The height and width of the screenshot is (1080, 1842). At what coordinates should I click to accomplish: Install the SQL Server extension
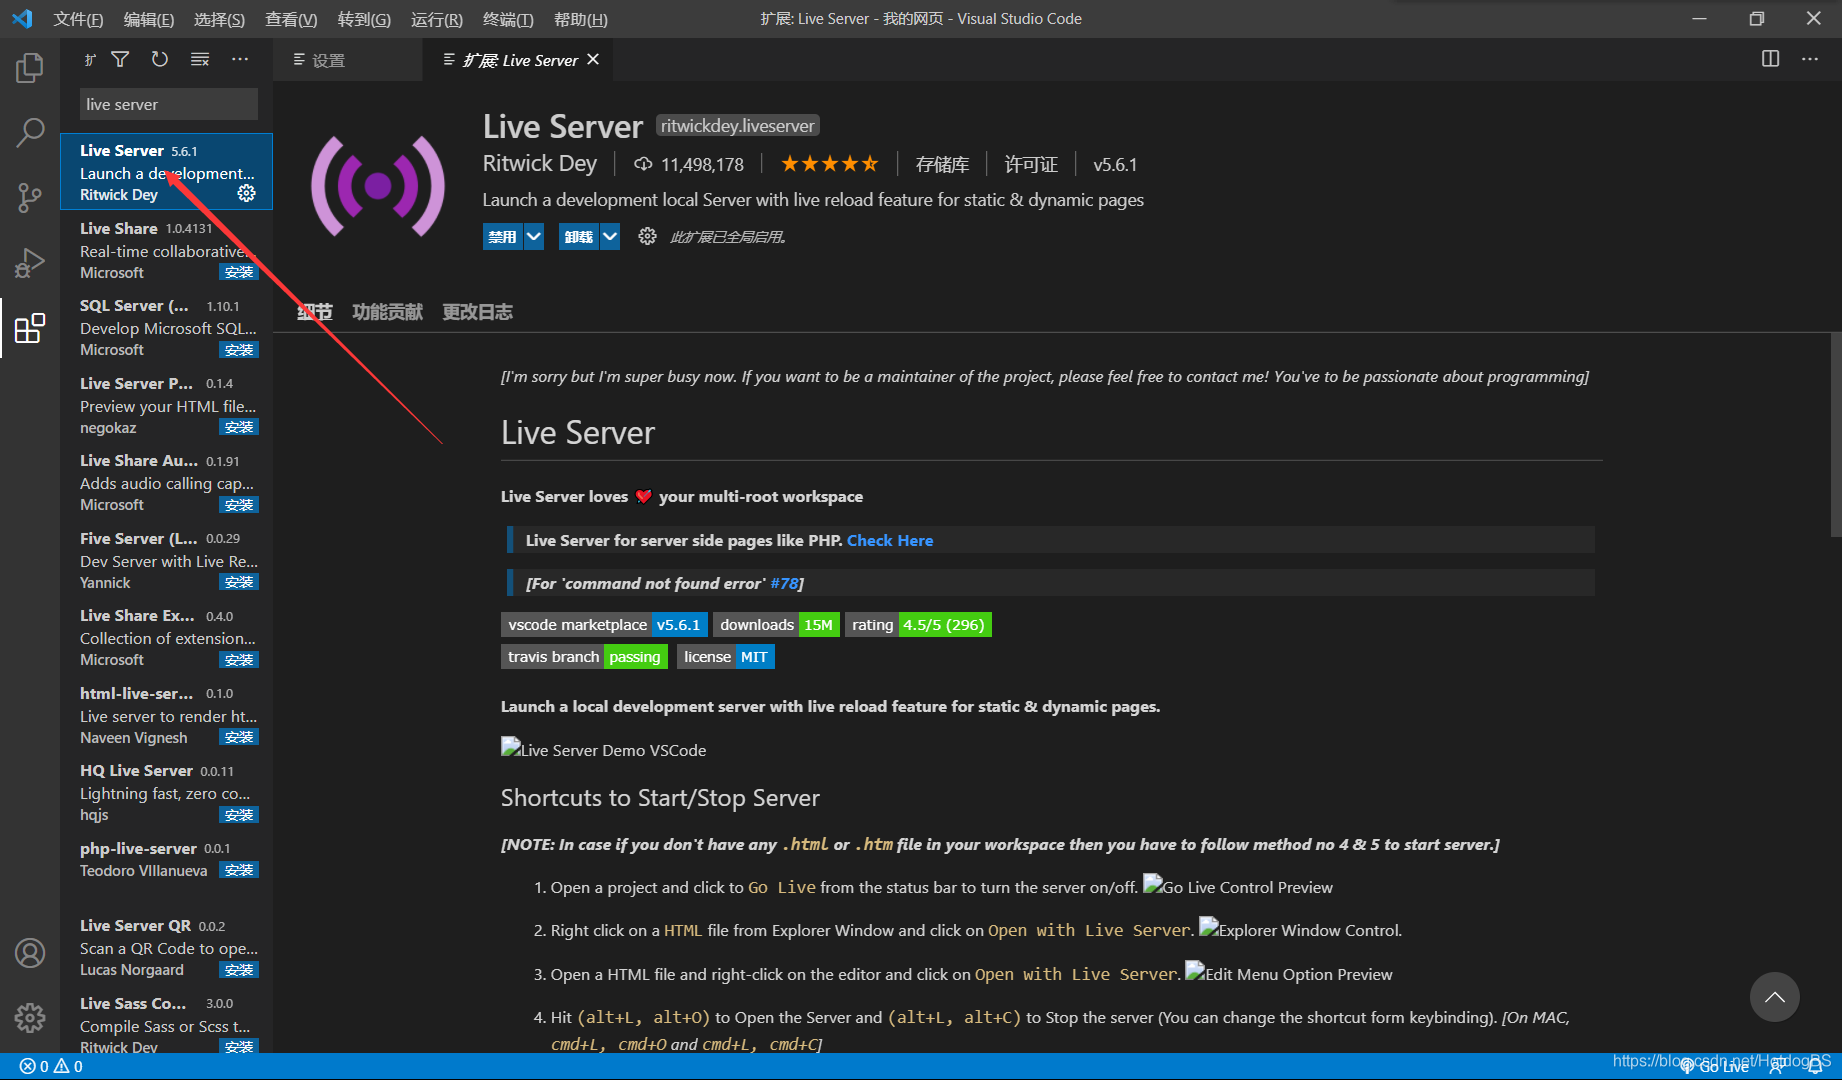click(x=239, y=350)
